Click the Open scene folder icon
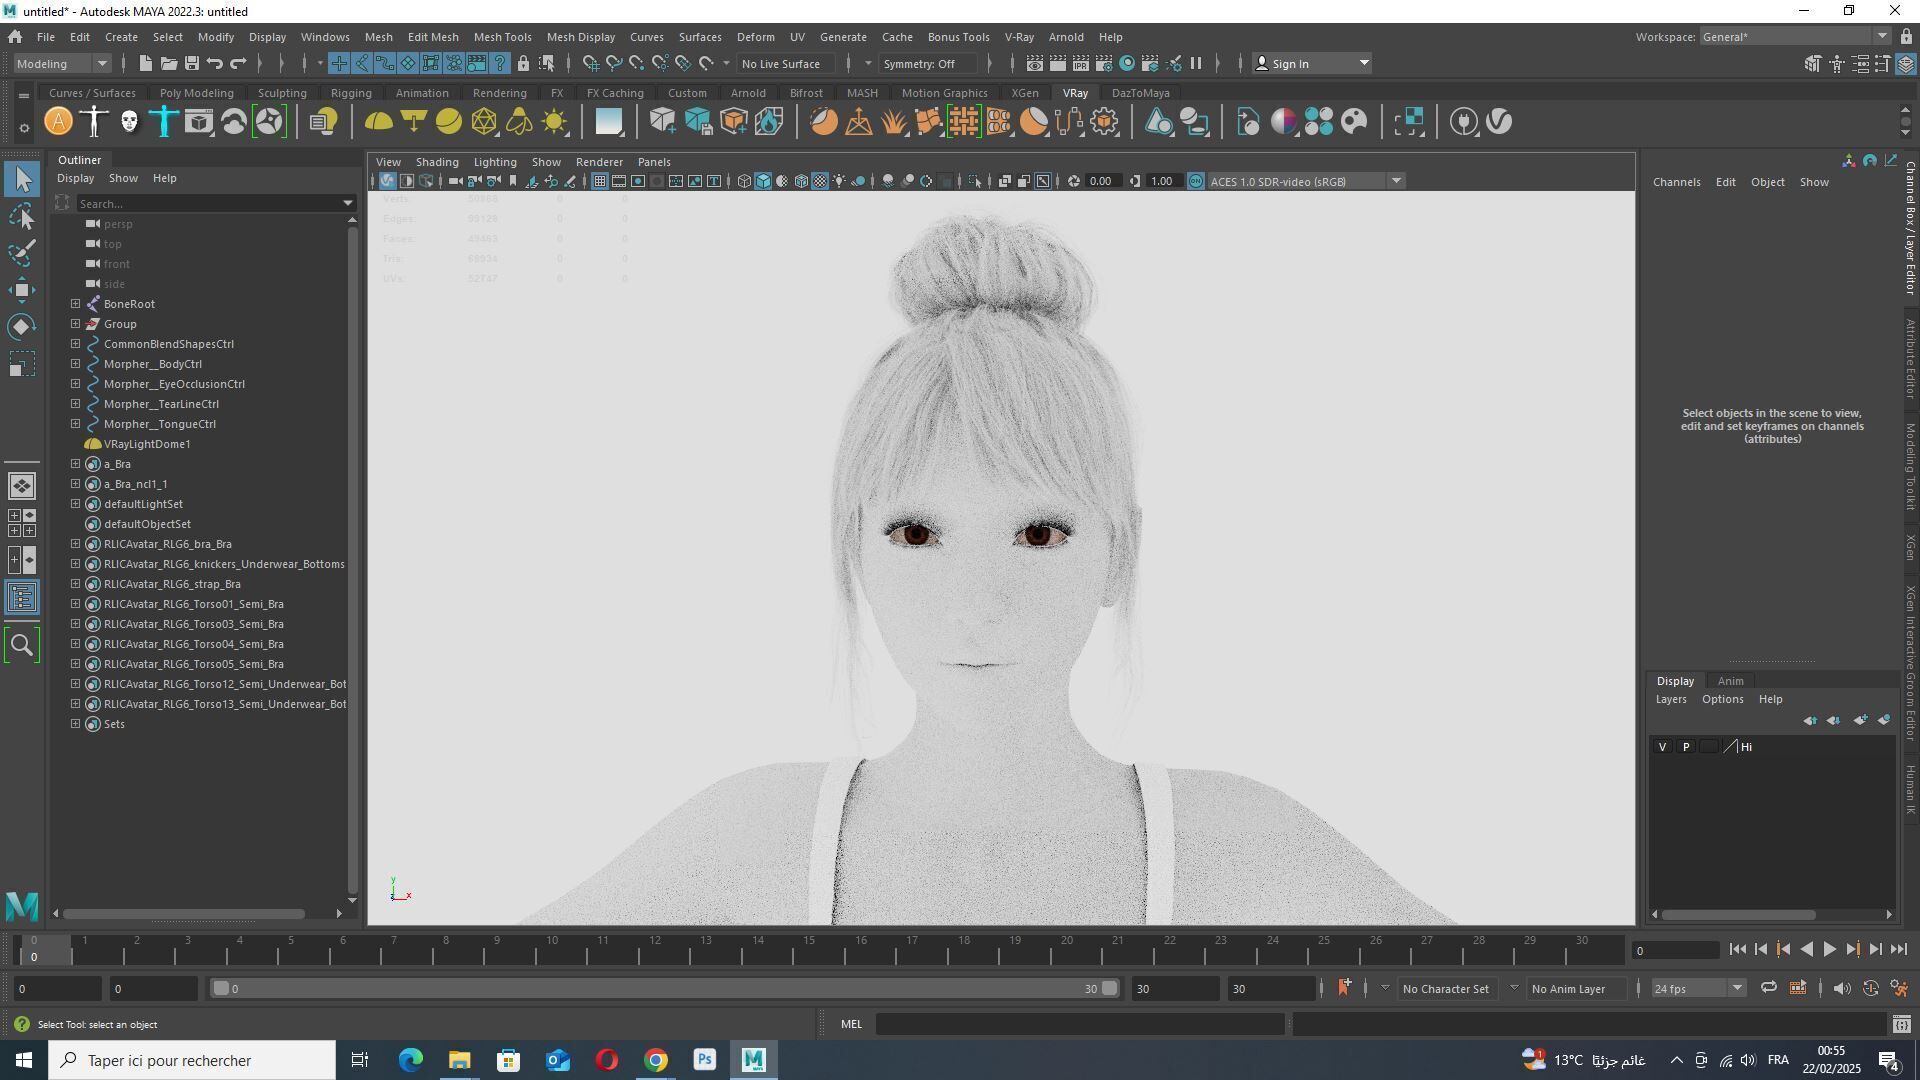 pyautogui.click(x=169, y=63)
